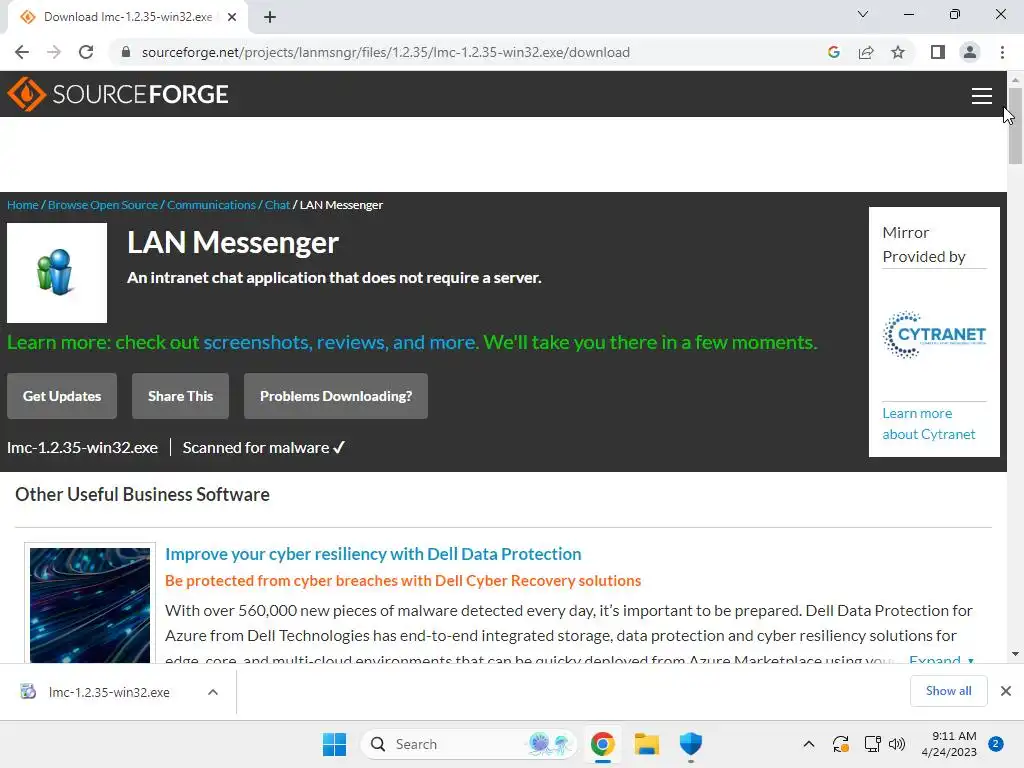Close the current browser tab
Image resolution: width=1024 pixels, height=768 pixels.
[232, 17]
